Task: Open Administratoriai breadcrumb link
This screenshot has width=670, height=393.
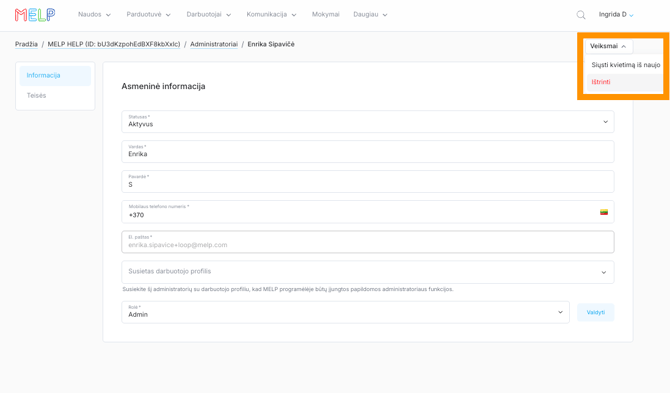Action: pyautogui.click(x=214, y=44)
